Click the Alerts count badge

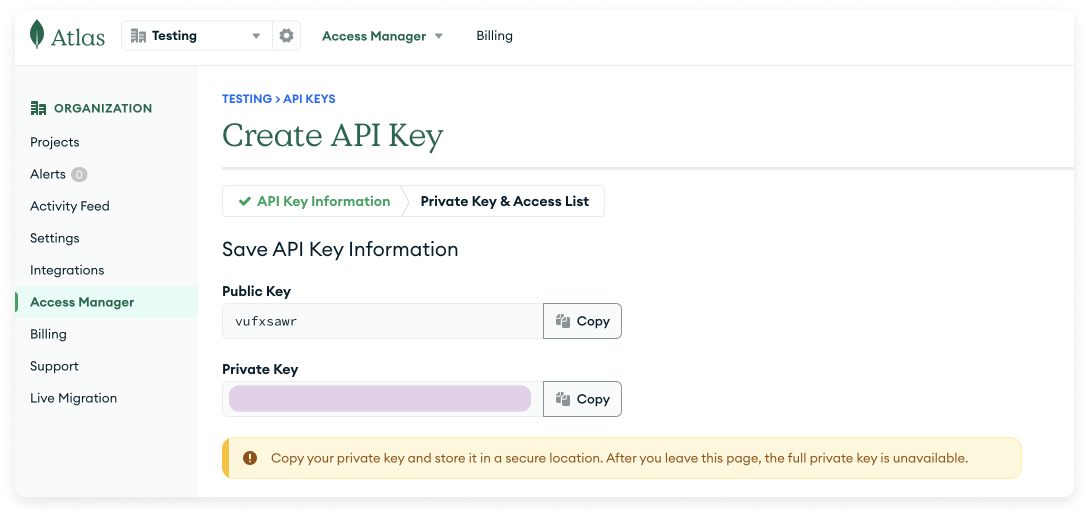tap(79, 174)
